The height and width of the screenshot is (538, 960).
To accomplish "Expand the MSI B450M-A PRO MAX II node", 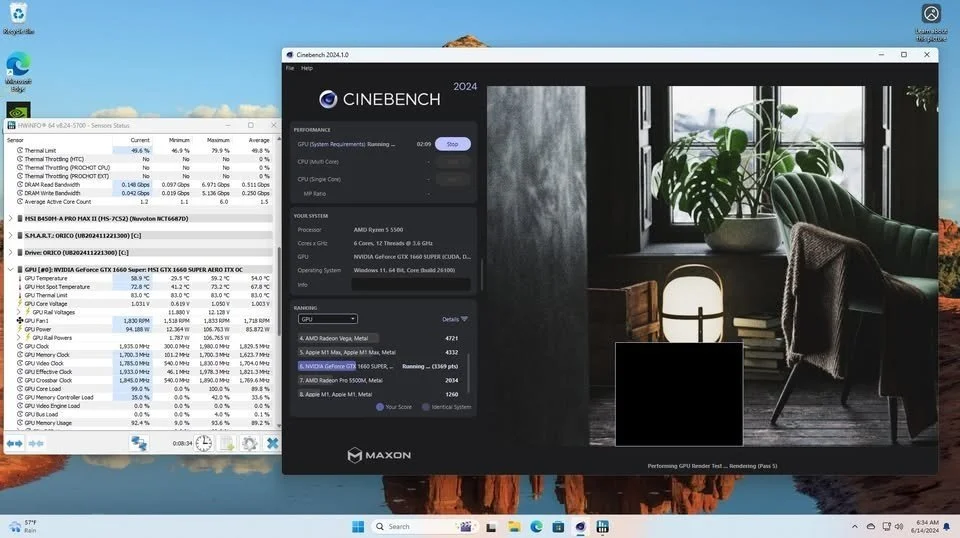I will point(10,219).
